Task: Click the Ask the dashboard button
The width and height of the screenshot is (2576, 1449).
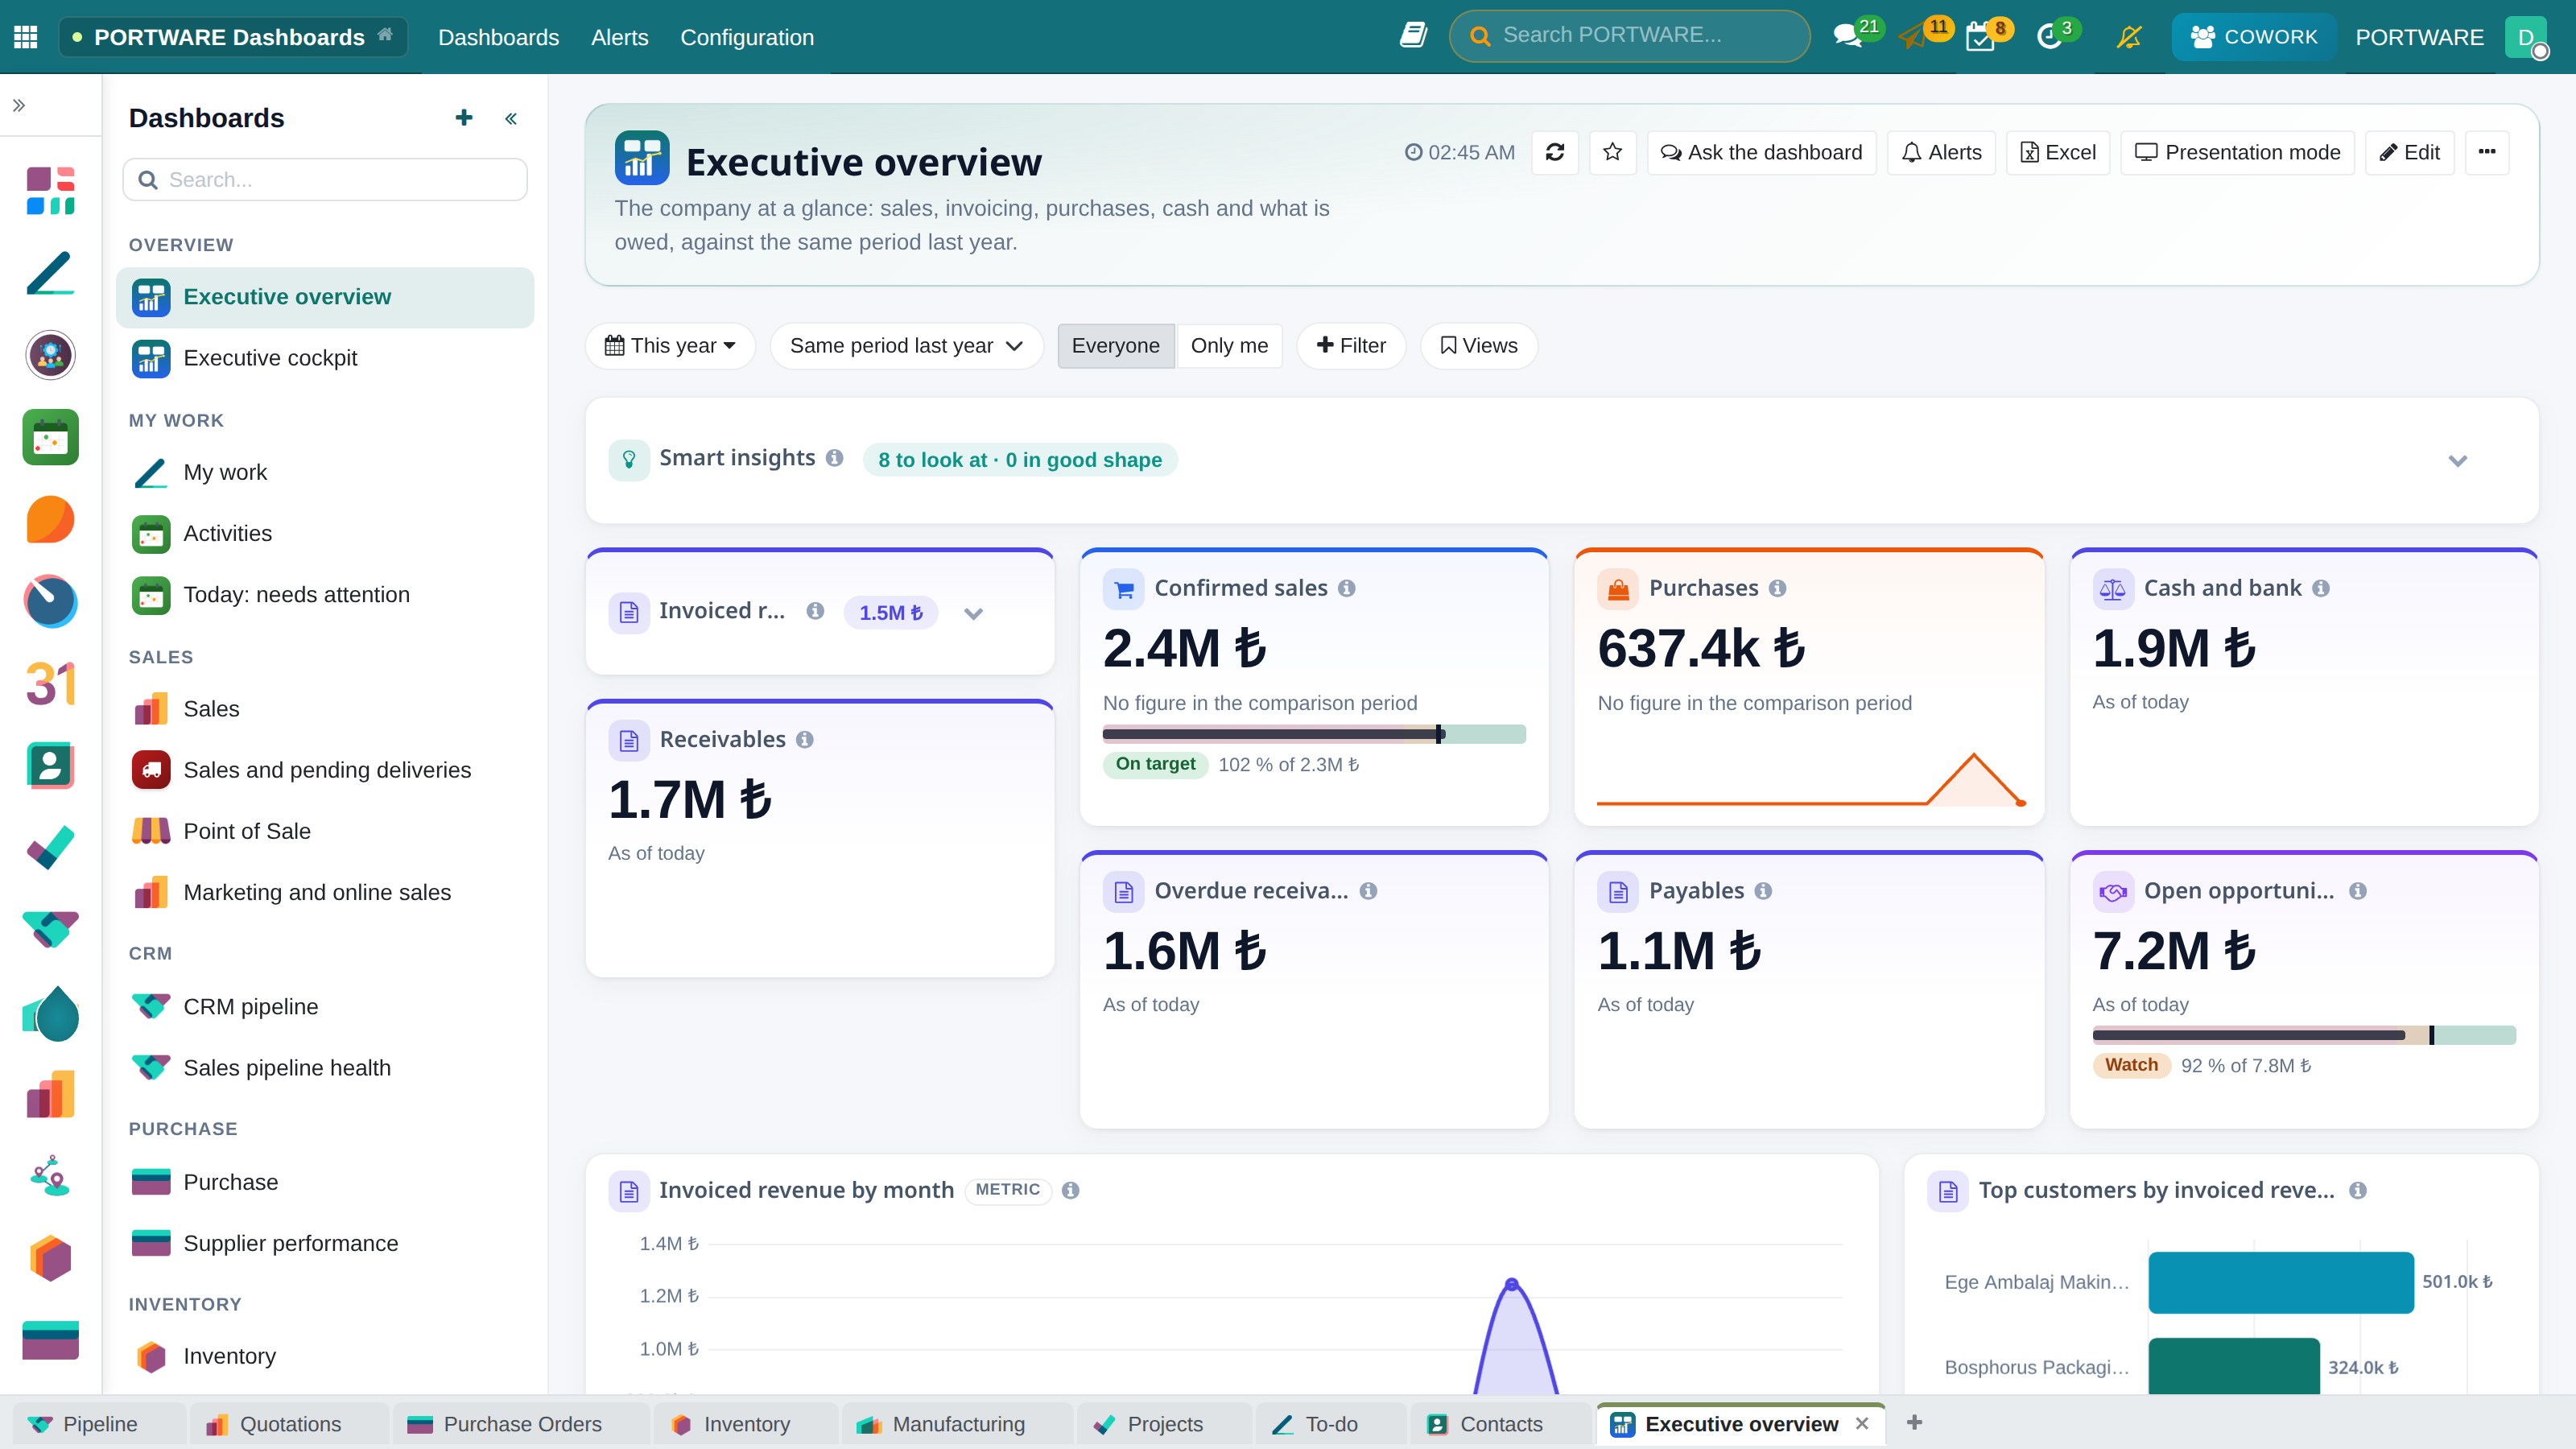Action: [1762, 152]
